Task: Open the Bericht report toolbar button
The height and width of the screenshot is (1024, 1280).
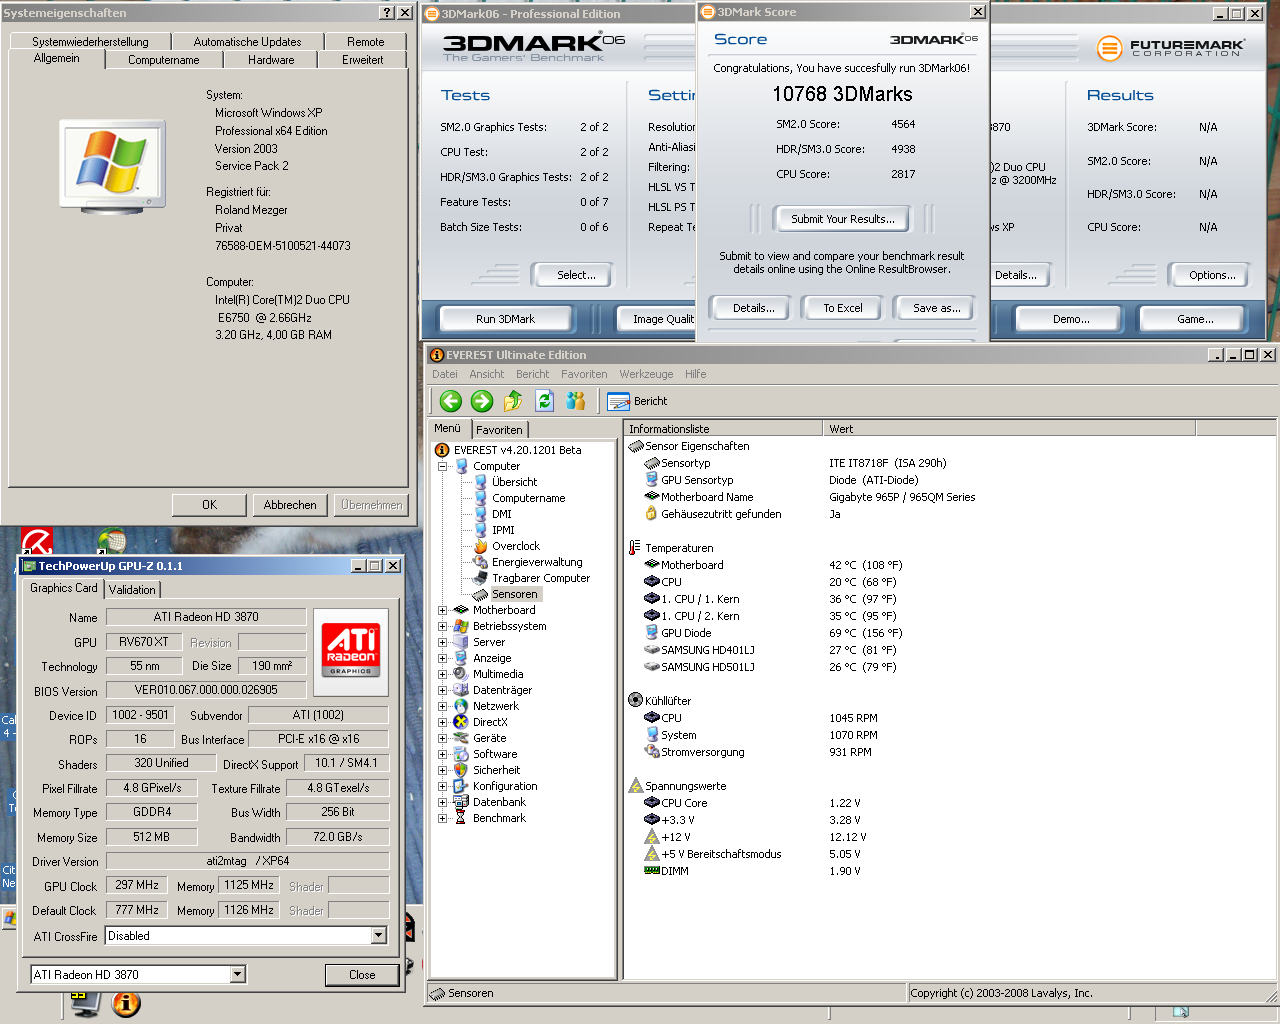Action: [638, 401]
